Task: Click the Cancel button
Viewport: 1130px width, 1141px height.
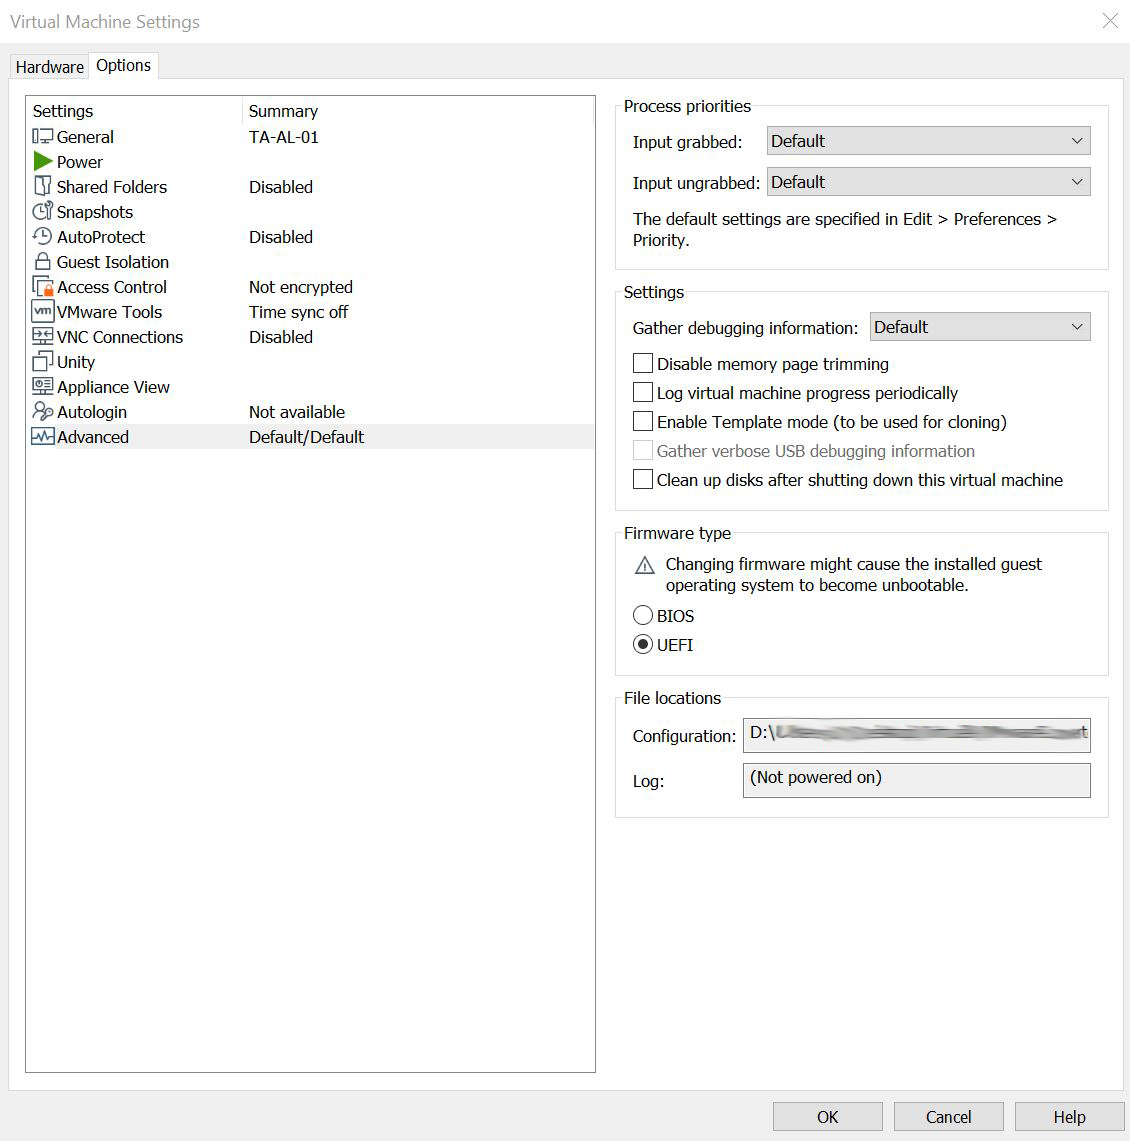Action: click(x=948, y=1117)
